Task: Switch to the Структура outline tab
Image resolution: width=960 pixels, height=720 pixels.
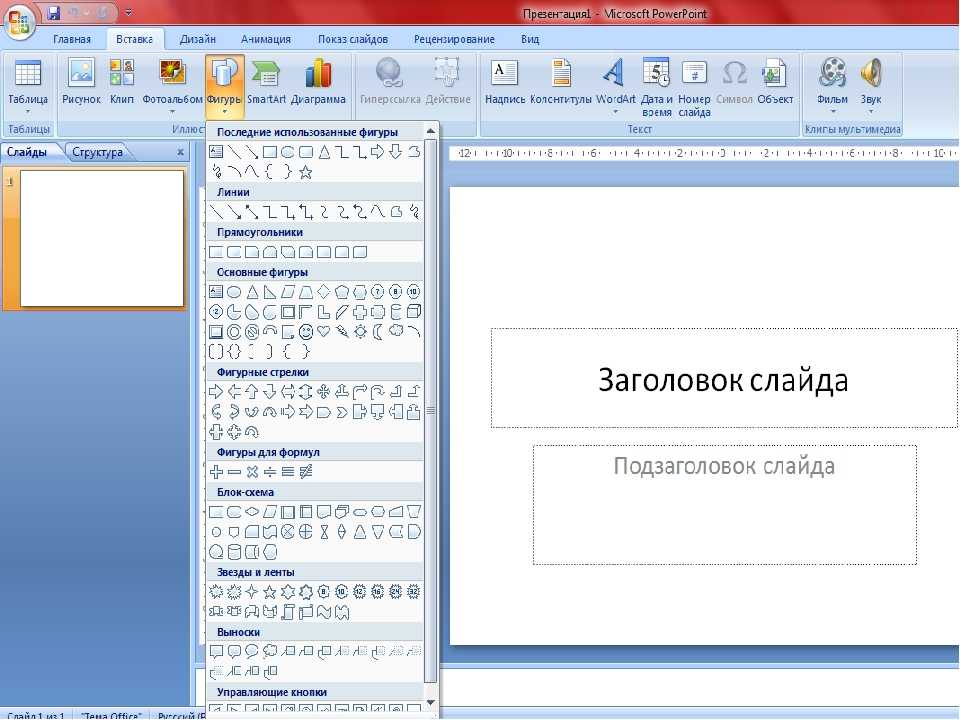Action: (x=97, y=152)
